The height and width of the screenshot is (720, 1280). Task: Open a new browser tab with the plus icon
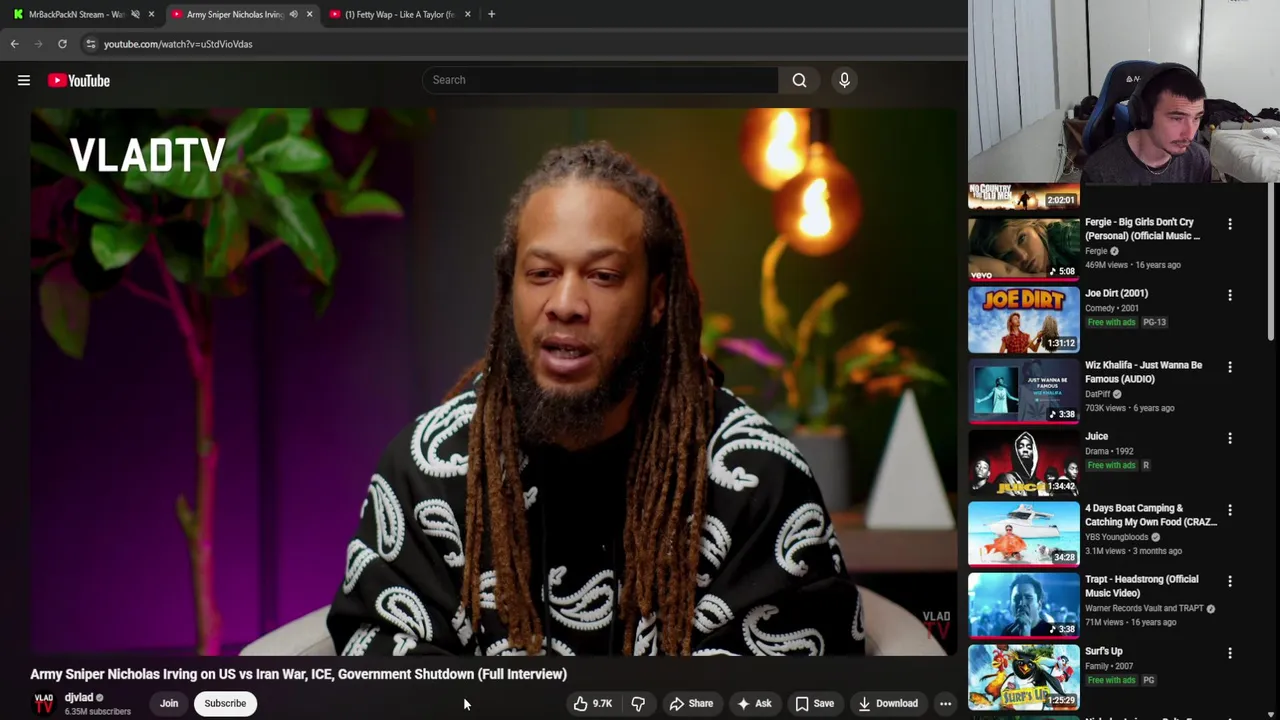[x=491, y=14]
